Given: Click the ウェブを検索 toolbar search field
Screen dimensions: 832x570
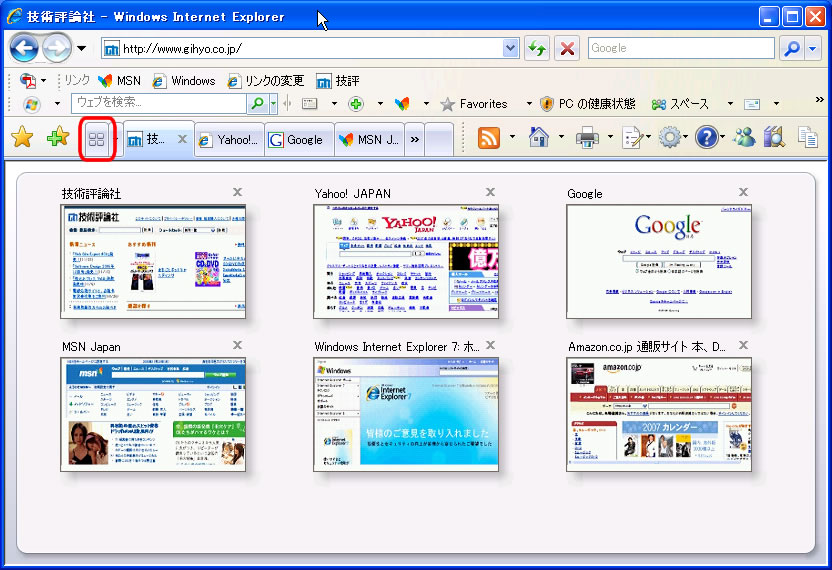Looking at the screenshot, I should coord(159,103).
